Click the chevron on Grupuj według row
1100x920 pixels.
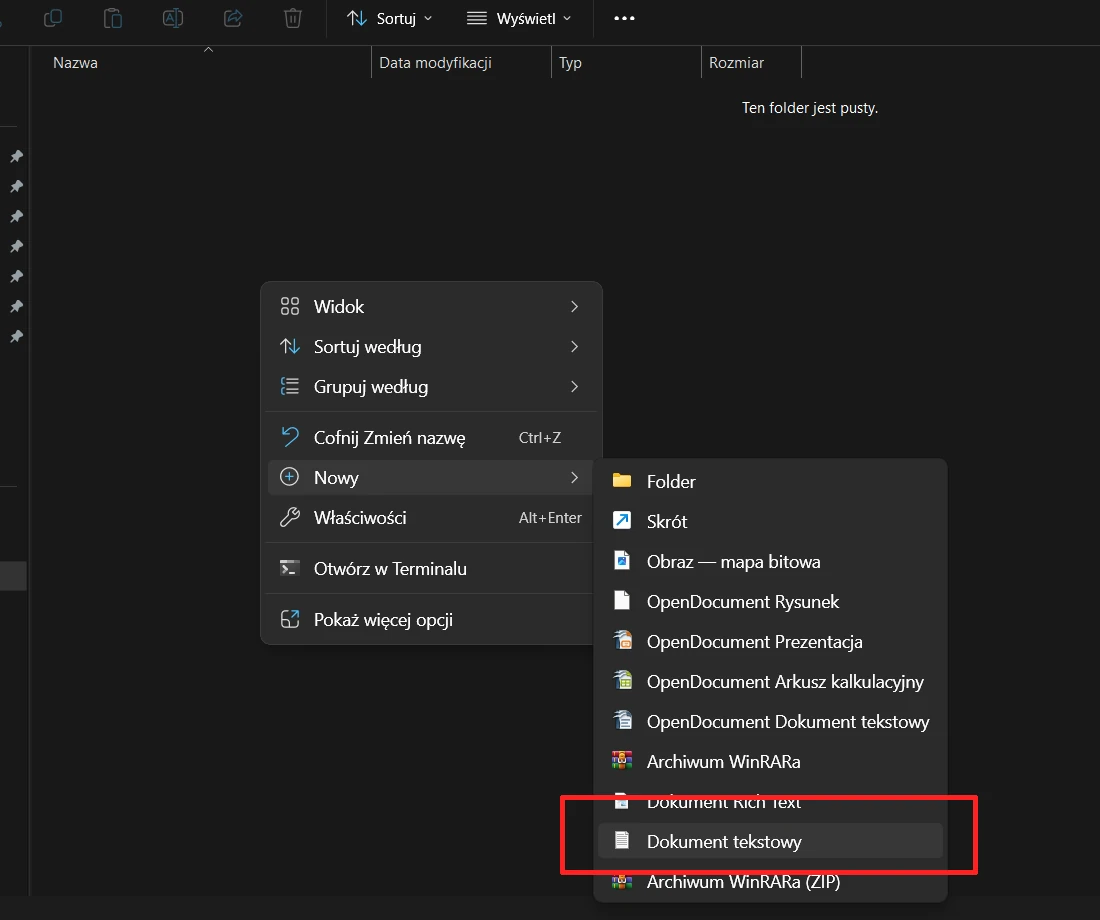pyautogui.click(x=575, y=387)
